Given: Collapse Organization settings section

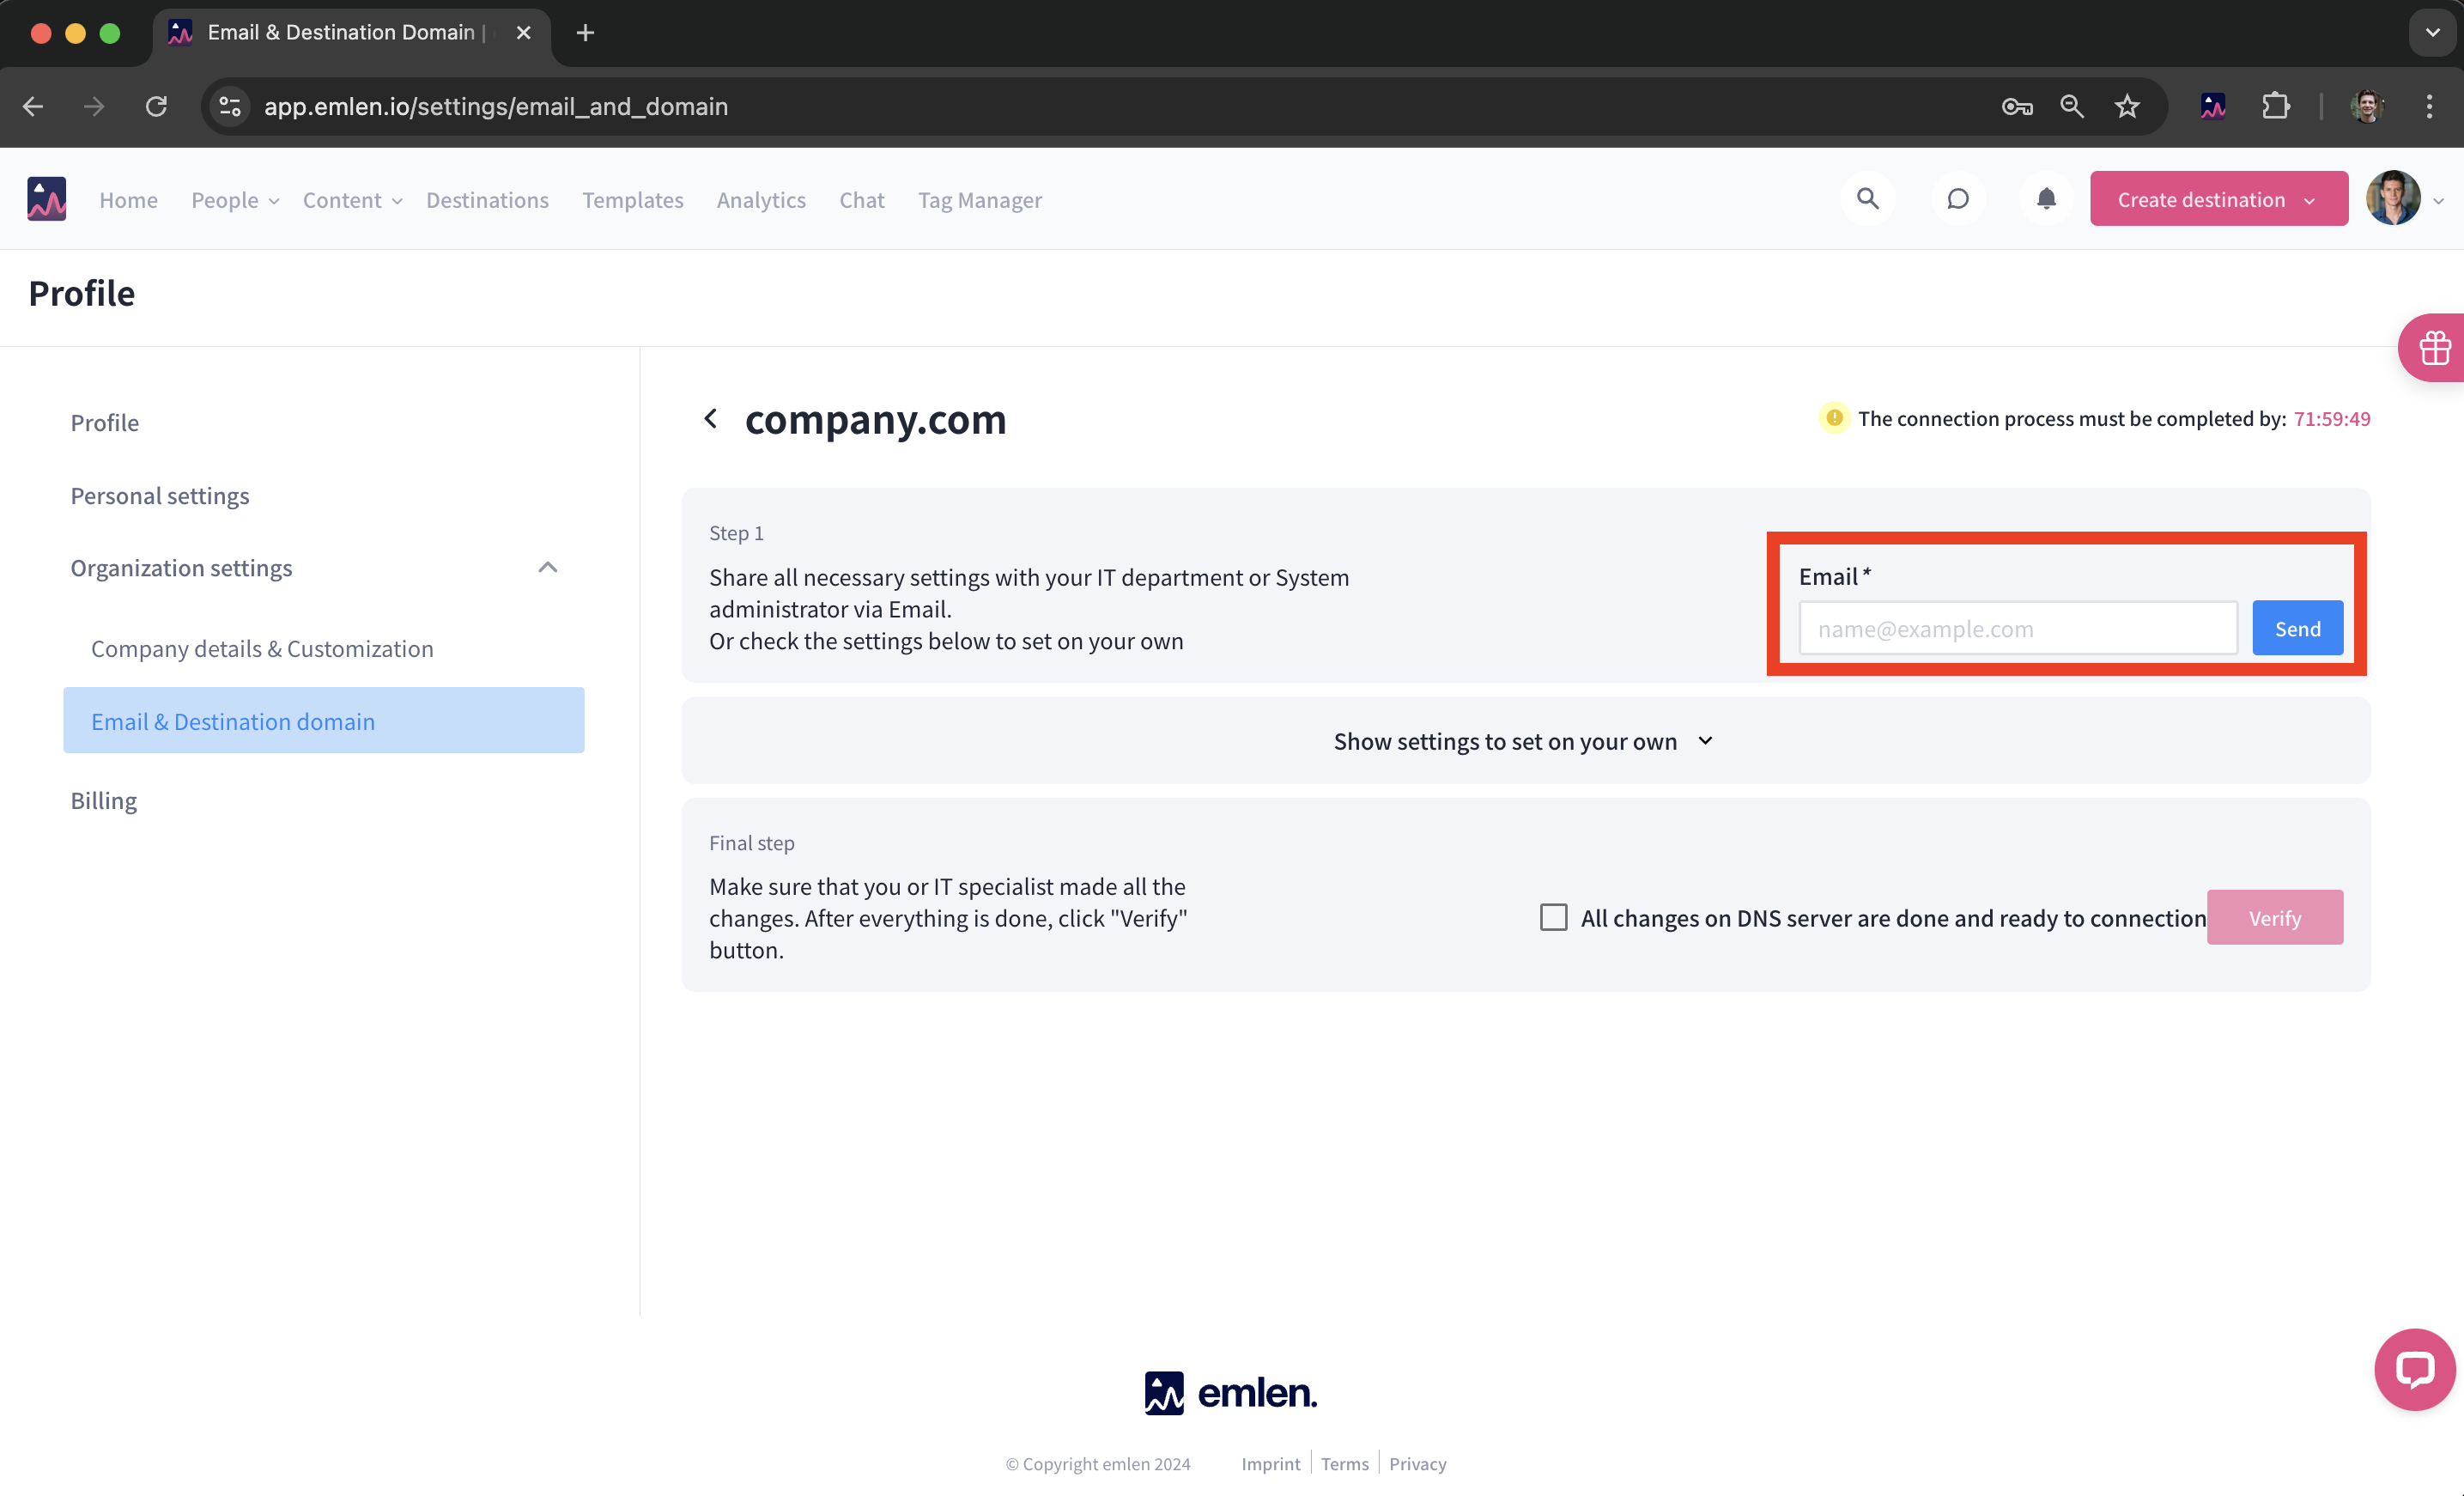Looking at the screenshot, I should tap(547, 567).
